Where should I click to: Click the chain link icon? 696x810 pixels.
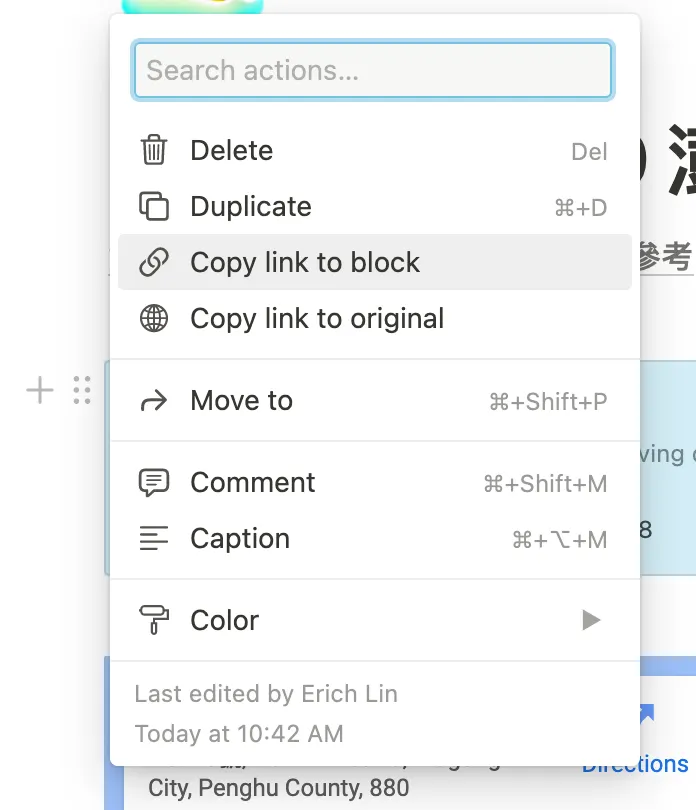[153, 263]
